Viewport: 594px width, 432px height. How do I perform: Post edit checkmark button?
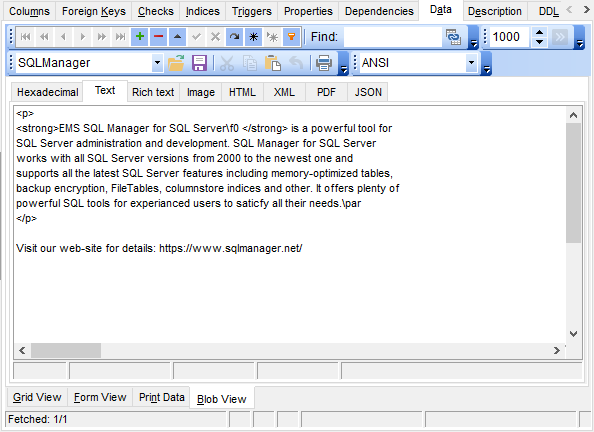[x=196, y=37]
